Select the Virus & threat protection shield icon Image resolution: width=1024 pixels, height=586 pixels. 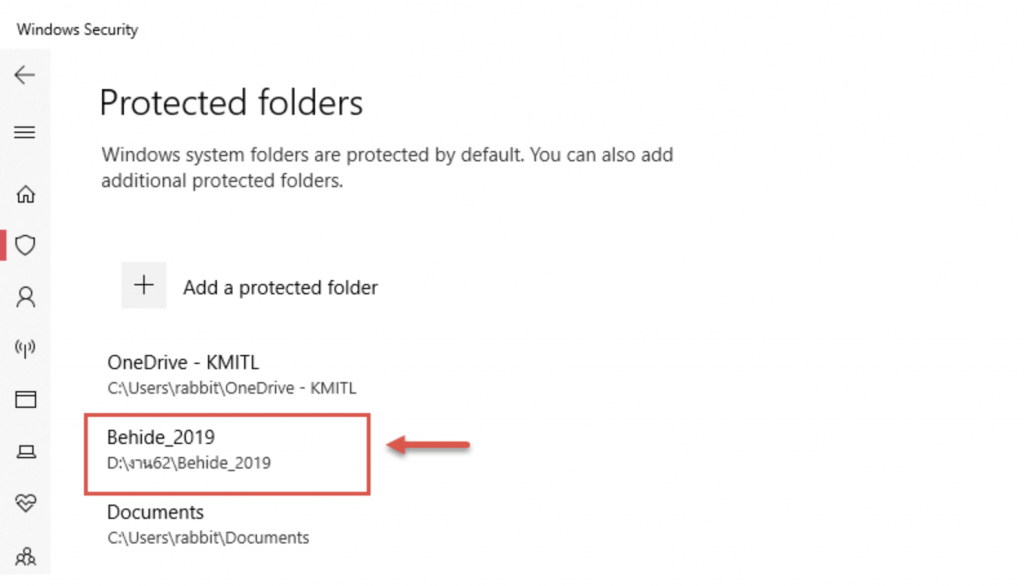[x=25, y=245]
